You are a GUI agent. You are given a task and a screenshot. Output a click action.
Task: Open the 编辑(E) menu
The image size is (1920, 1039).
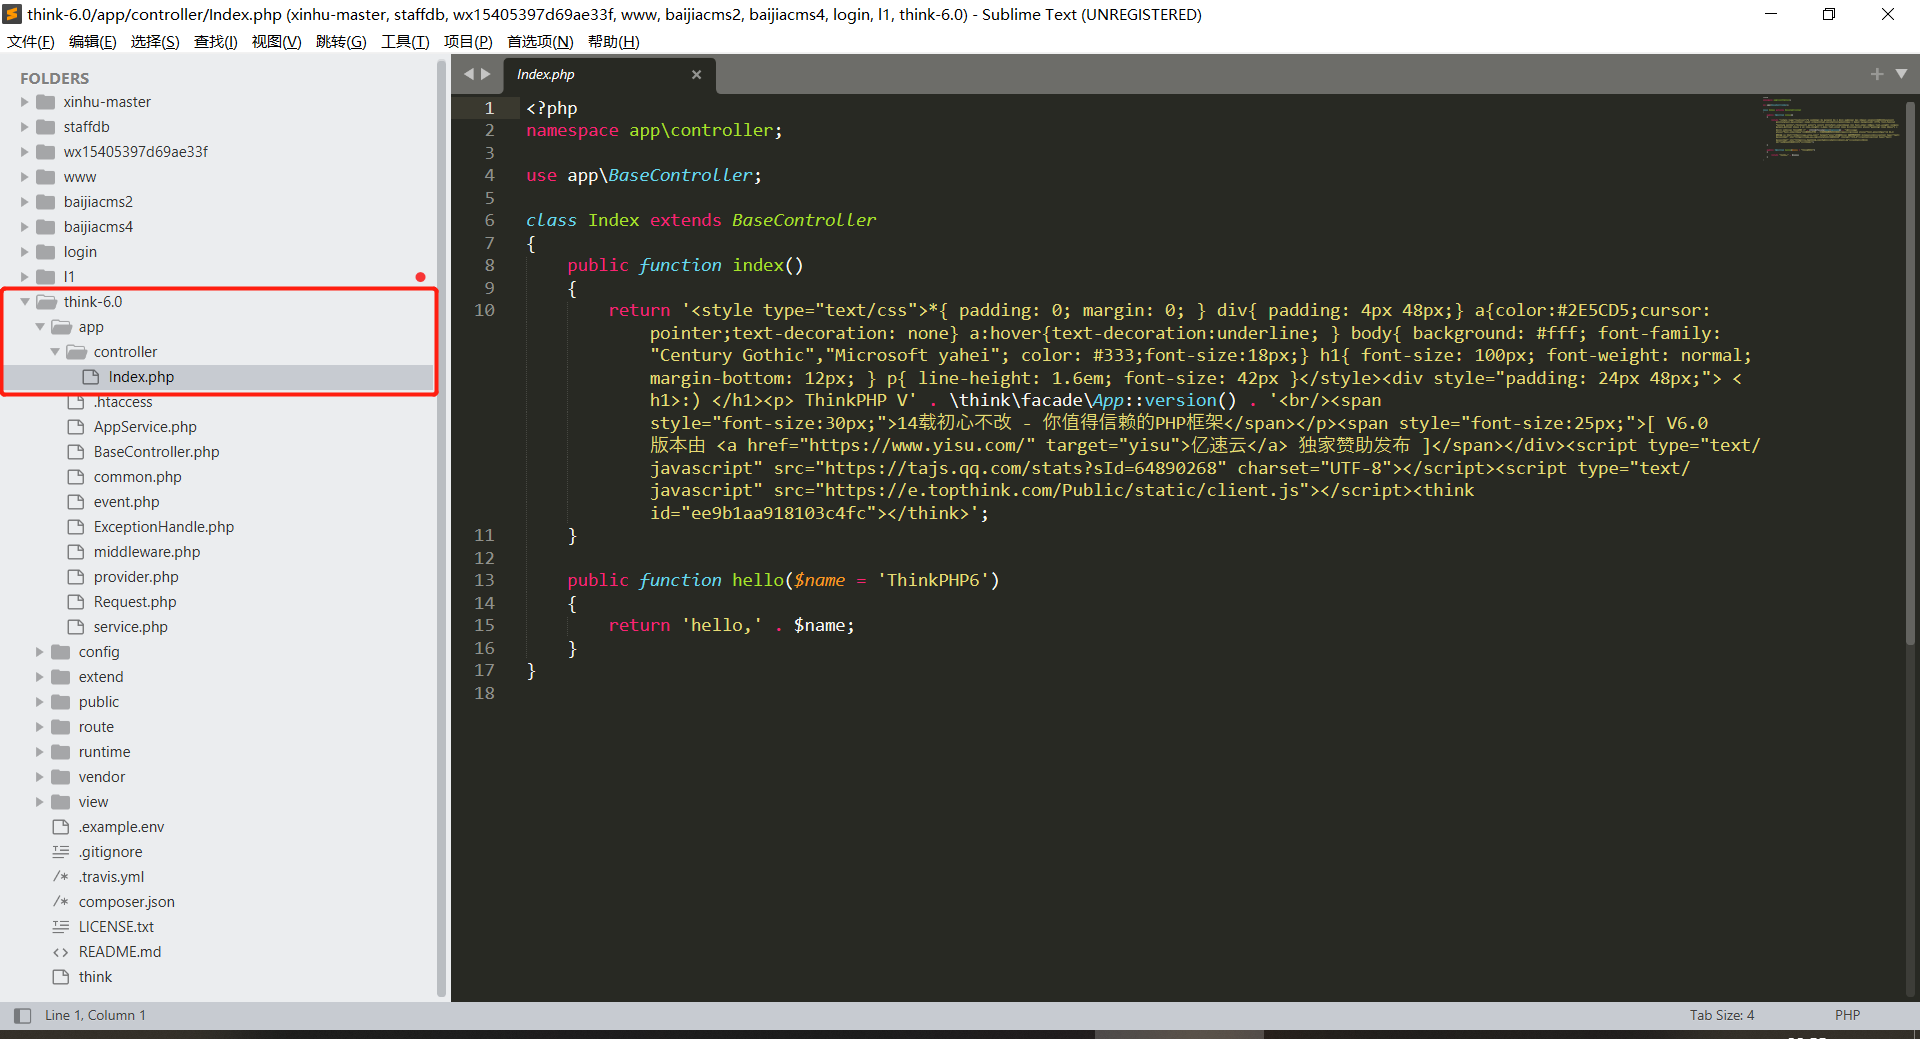click(x=92, y=41)
